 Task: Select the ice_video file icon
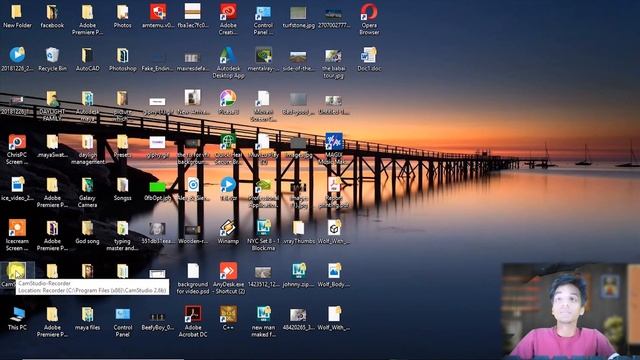point(17,189)
